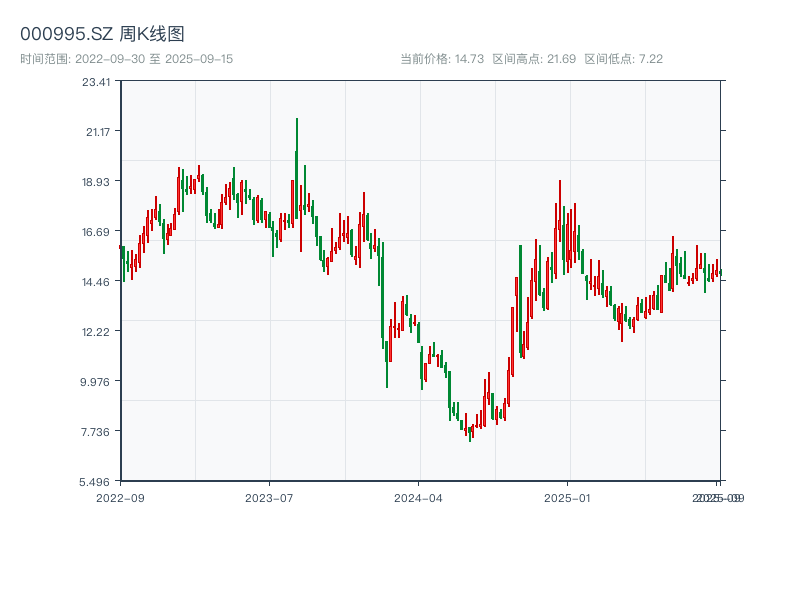Click the 7.736 y-axis price label
This screenshot has width=800, height=600.
pyautogui.click(x=97, y=431)
